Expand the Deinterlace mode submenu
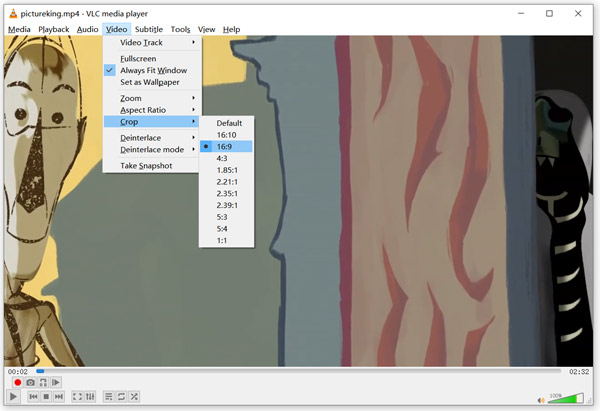Image resolution: width=600 pixels, height=411 pixels. [x=152, y=150]
